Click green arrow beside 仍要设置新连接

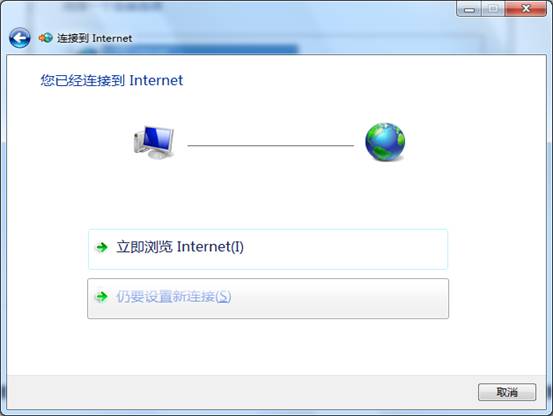coord(102,297)
